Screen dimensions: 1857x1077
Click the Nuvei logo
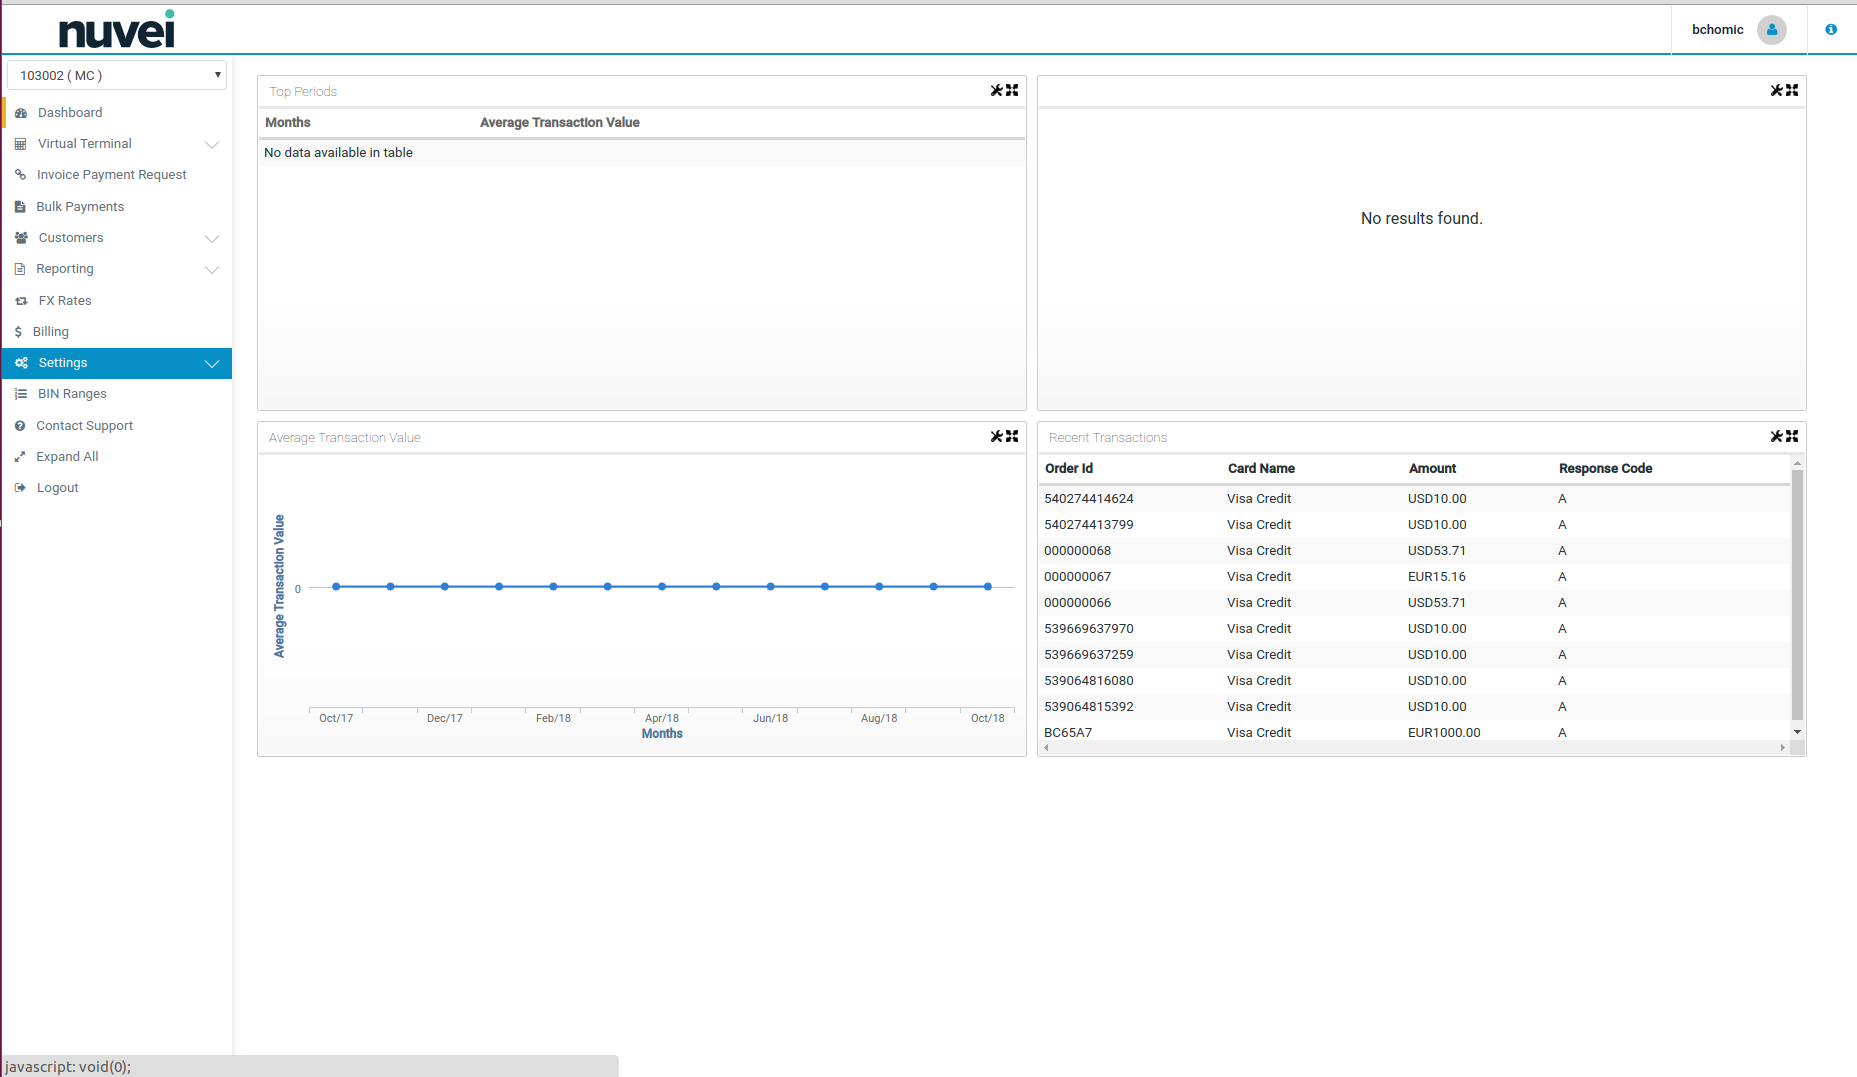point(117,29)
